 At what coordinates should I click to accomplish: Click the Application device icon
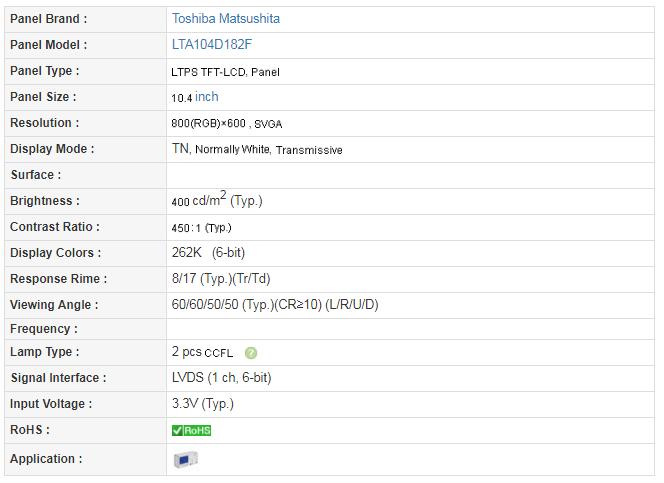point(185,459)
